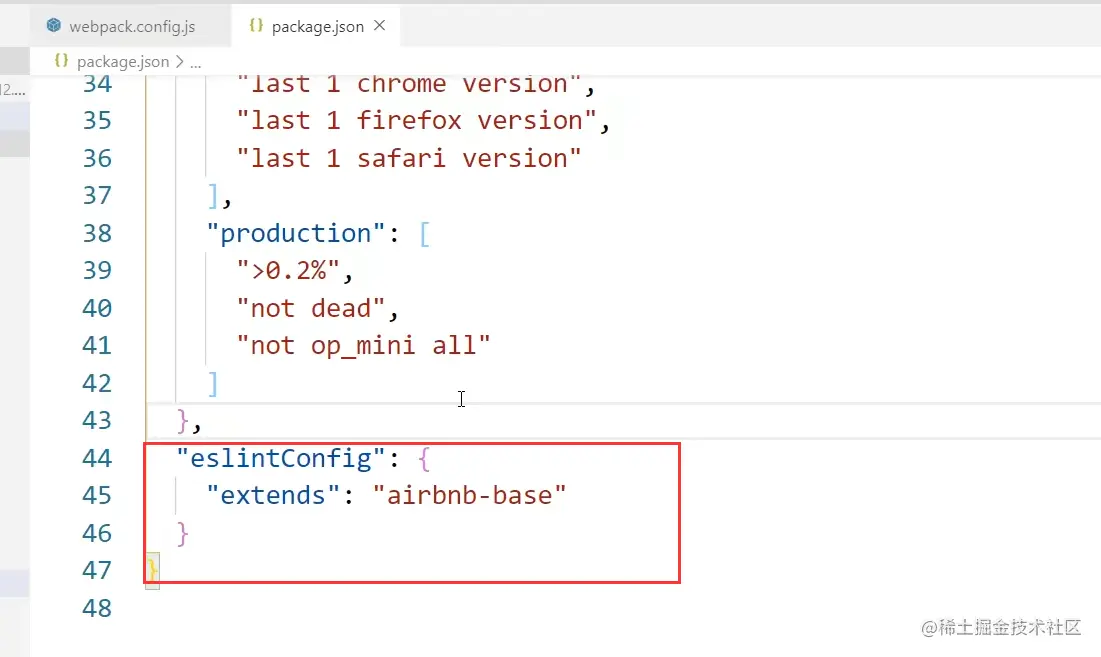Click the "last 1 firefox version" string
The height and width of the screenshot is (657, 1101).
click(423, 121)
